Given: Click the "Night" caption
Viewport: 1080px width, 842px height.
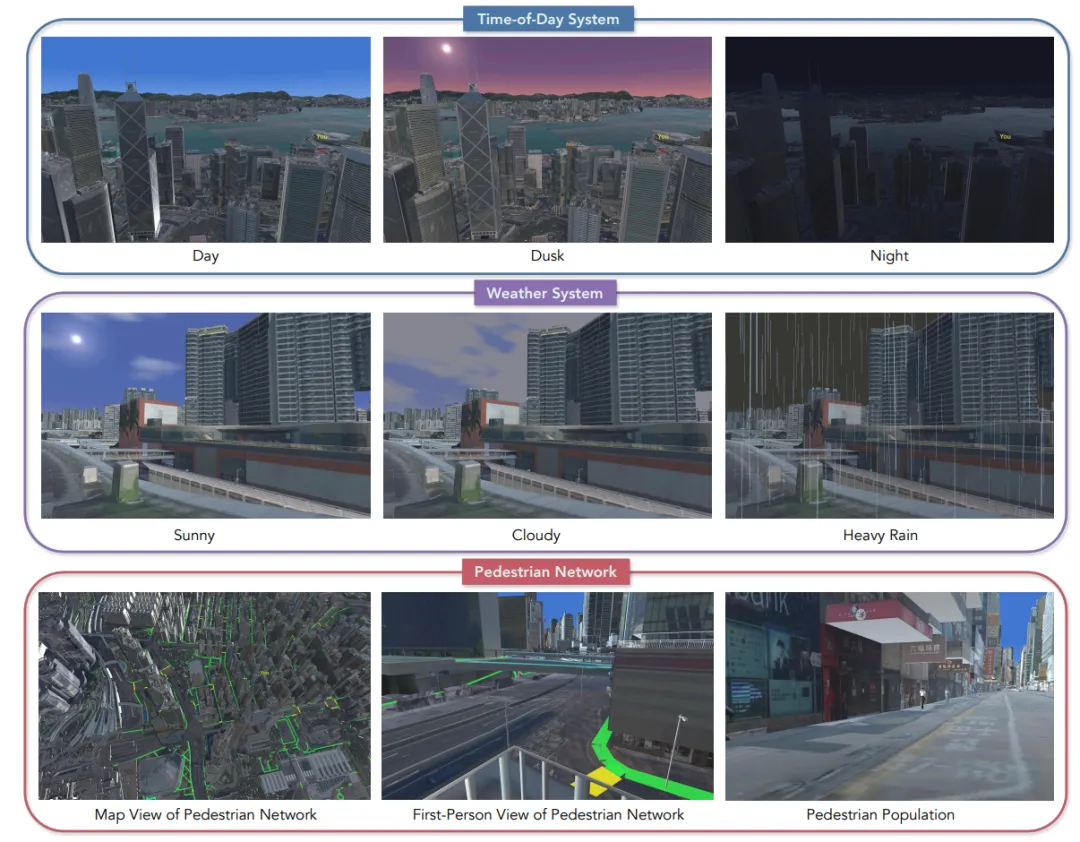Looking at the screenshot, I should point(889,256).
